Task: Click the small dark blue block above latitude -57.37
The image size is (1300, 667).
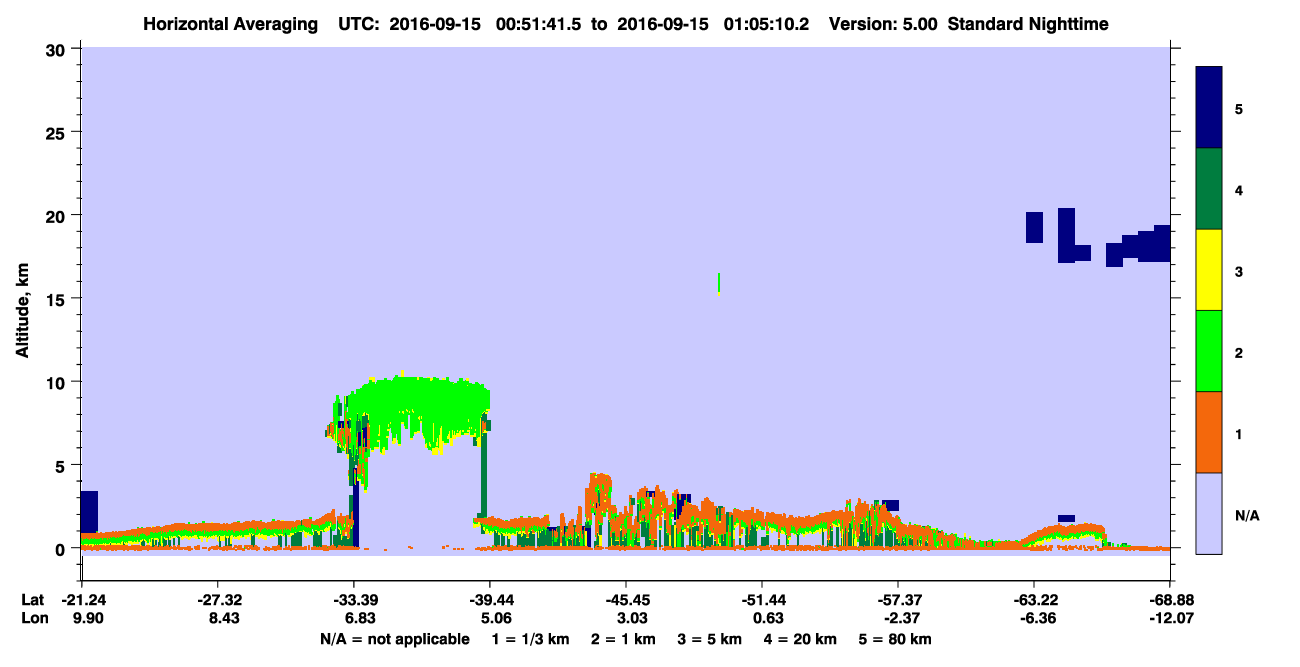Action: 891,505
